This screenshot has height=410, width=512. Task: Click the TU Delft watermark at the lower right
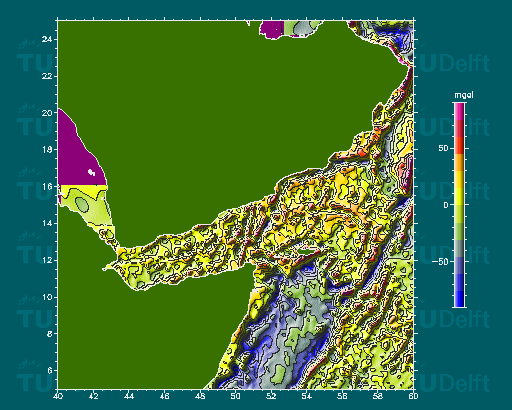pyautogui.click(x=453, y=383)
